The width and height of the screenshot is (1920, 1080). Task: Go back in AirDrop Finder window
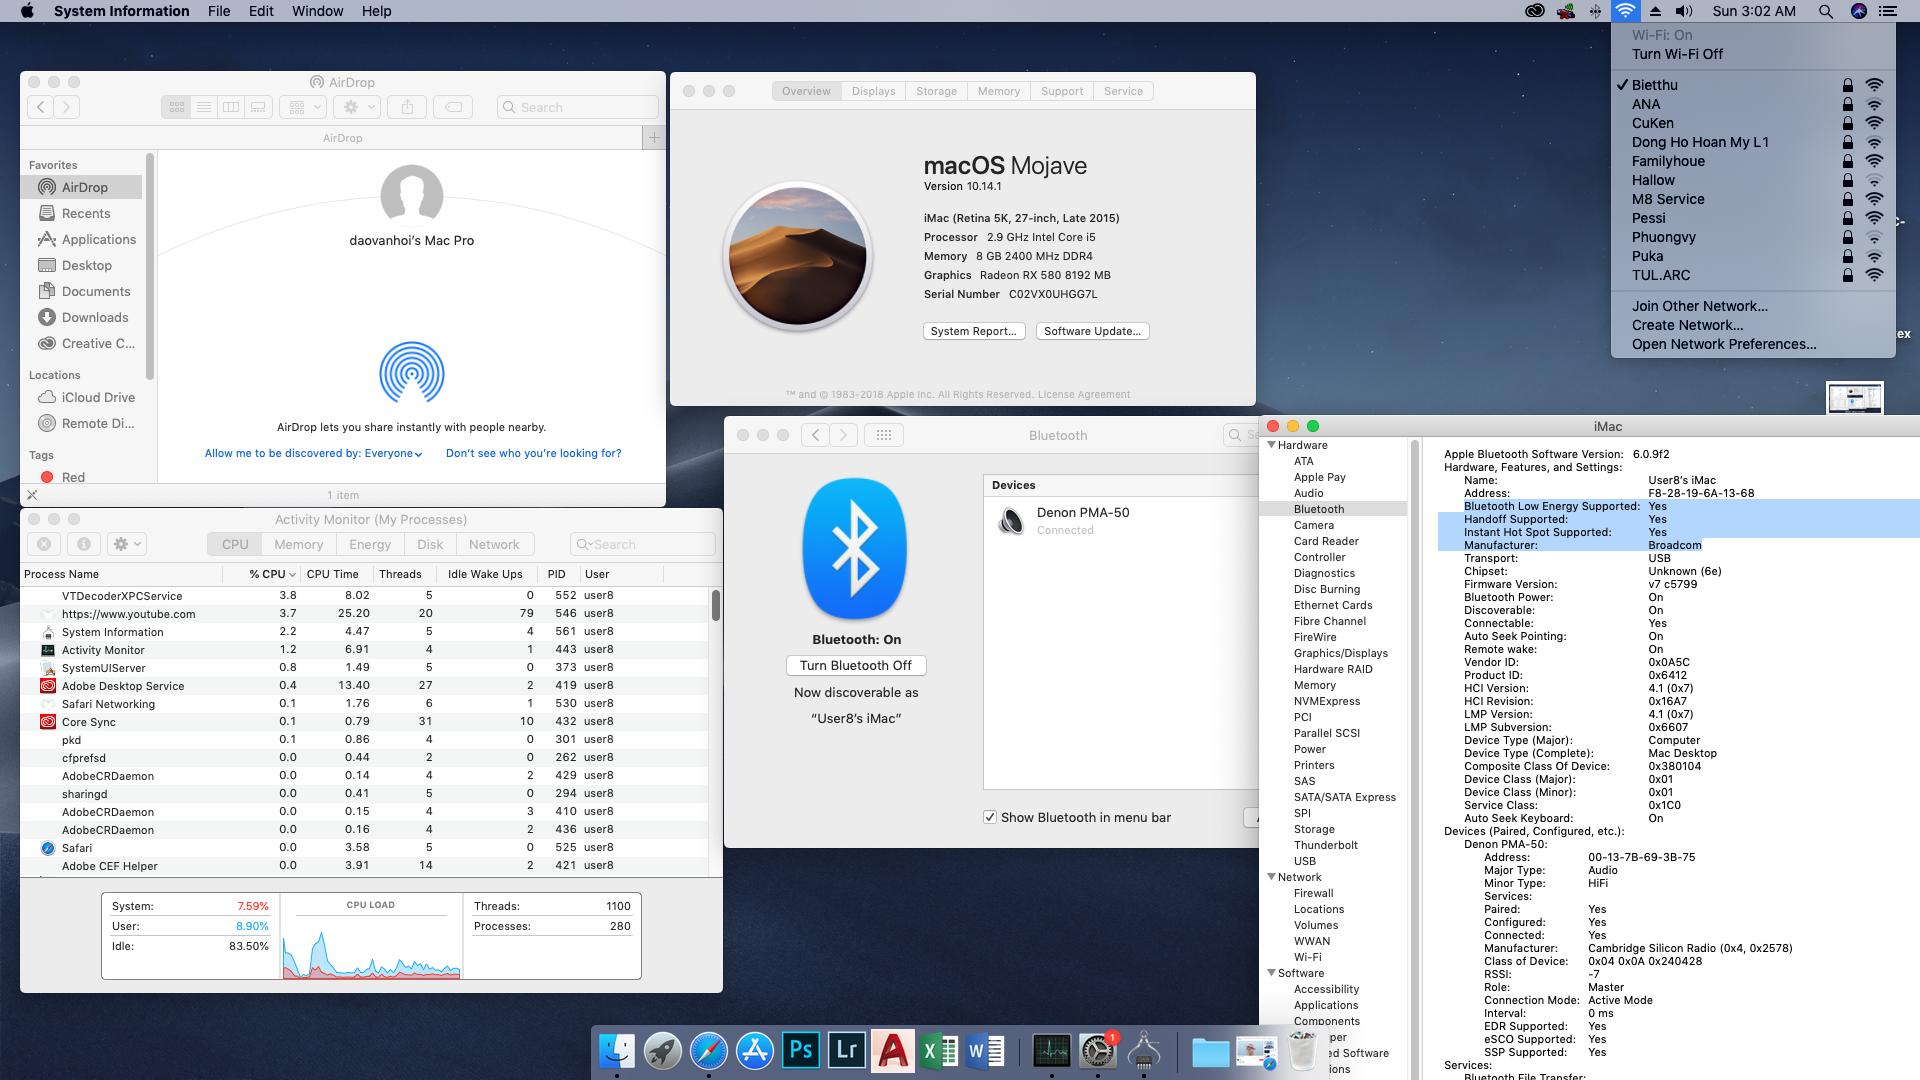(x=40, y=107)
